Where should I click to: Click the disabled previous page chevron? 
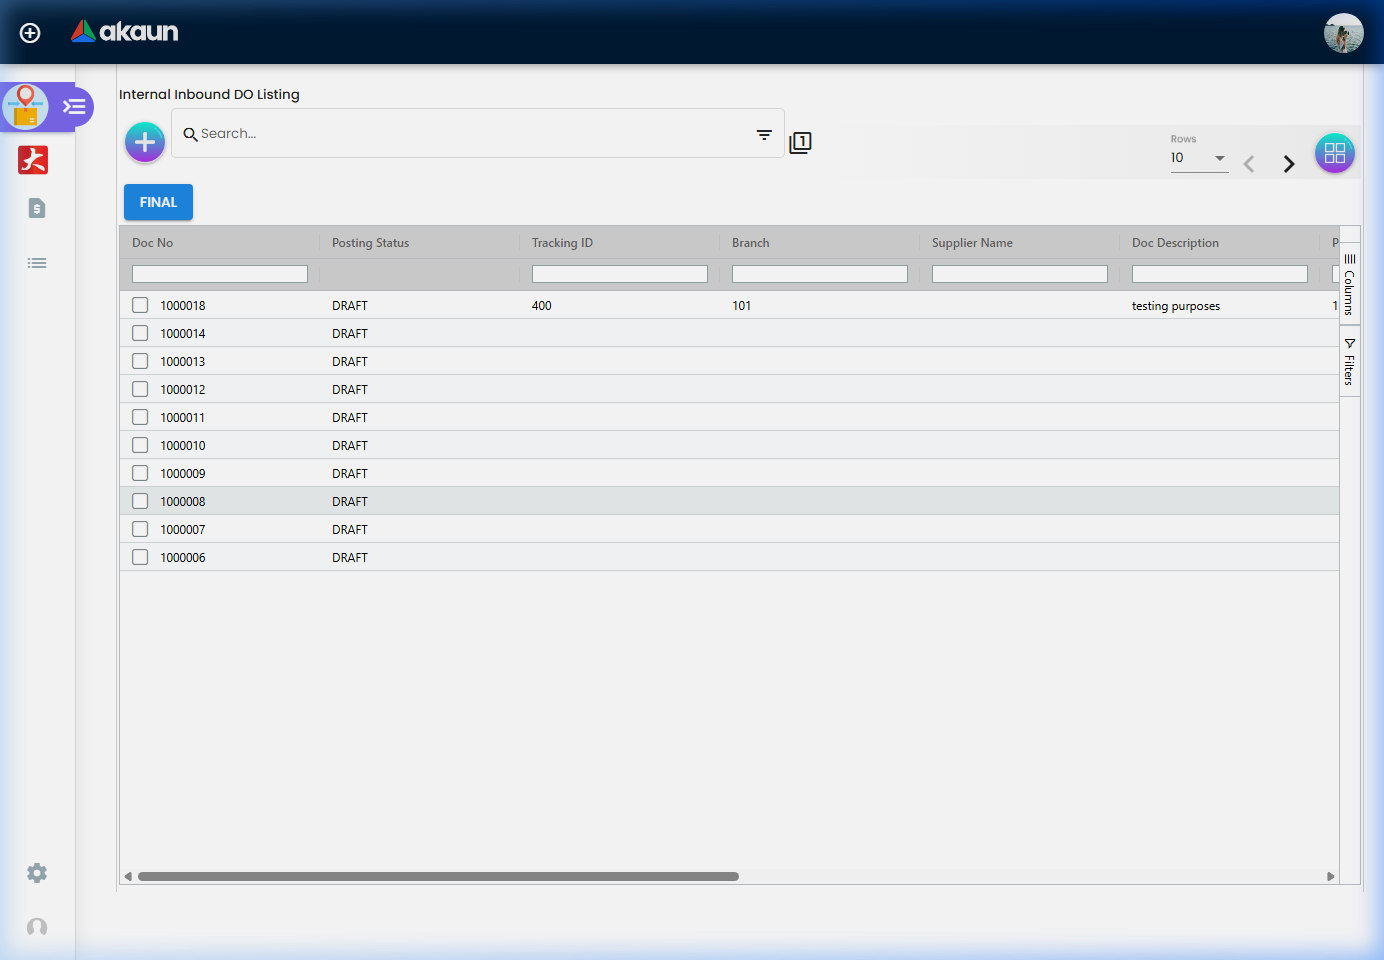click(1249, 163)
